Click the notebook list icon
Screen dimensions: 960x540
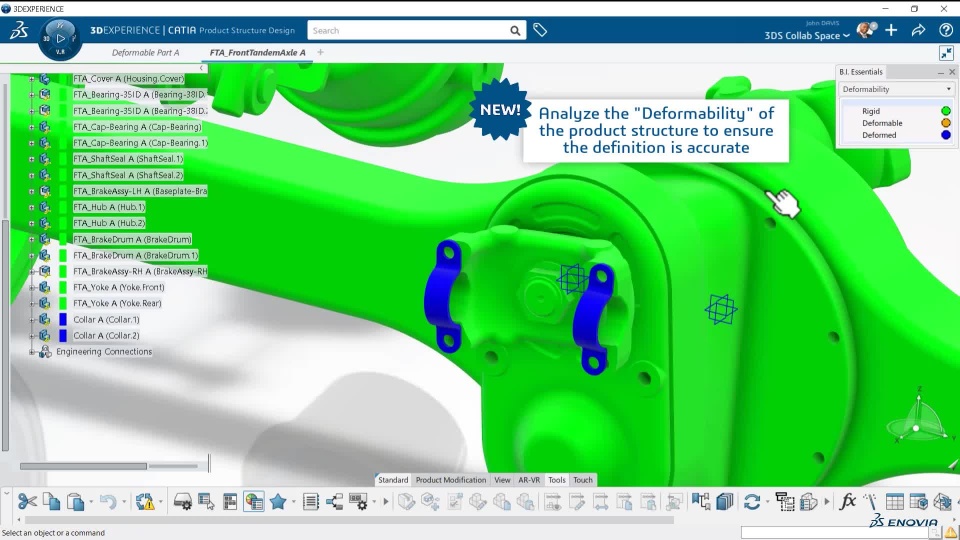(311, 502)
